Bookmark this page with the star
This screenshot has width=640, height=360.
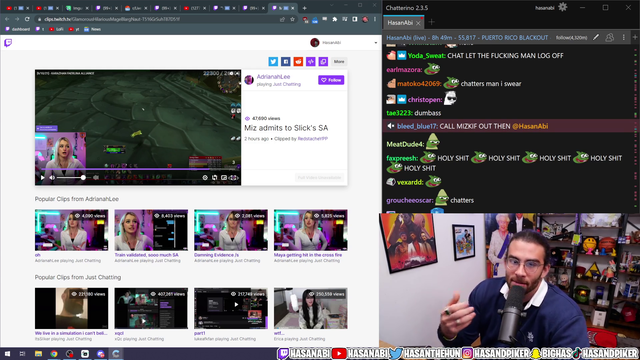(292, 19)
